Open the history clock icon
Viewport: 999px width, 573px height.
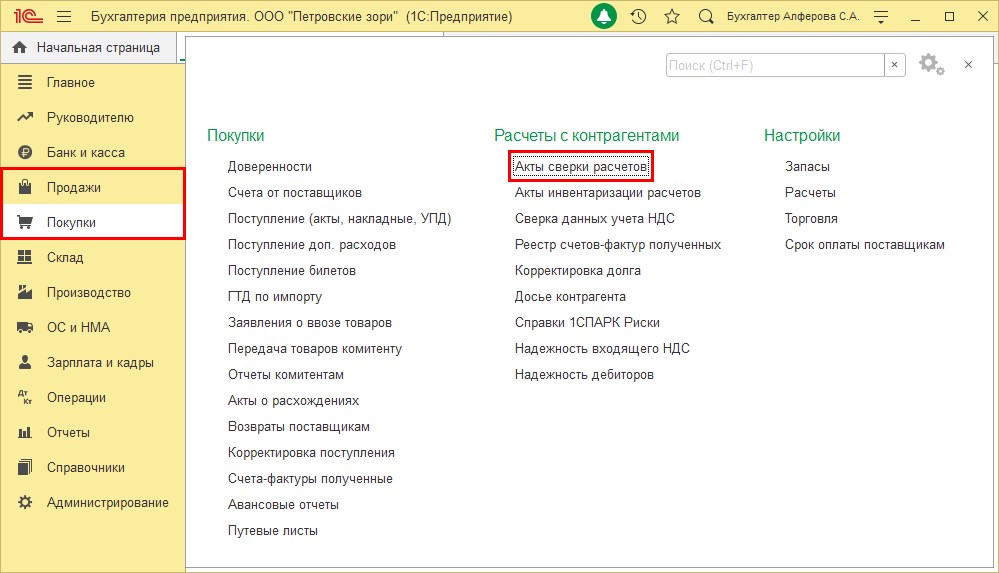click(638, 17)
